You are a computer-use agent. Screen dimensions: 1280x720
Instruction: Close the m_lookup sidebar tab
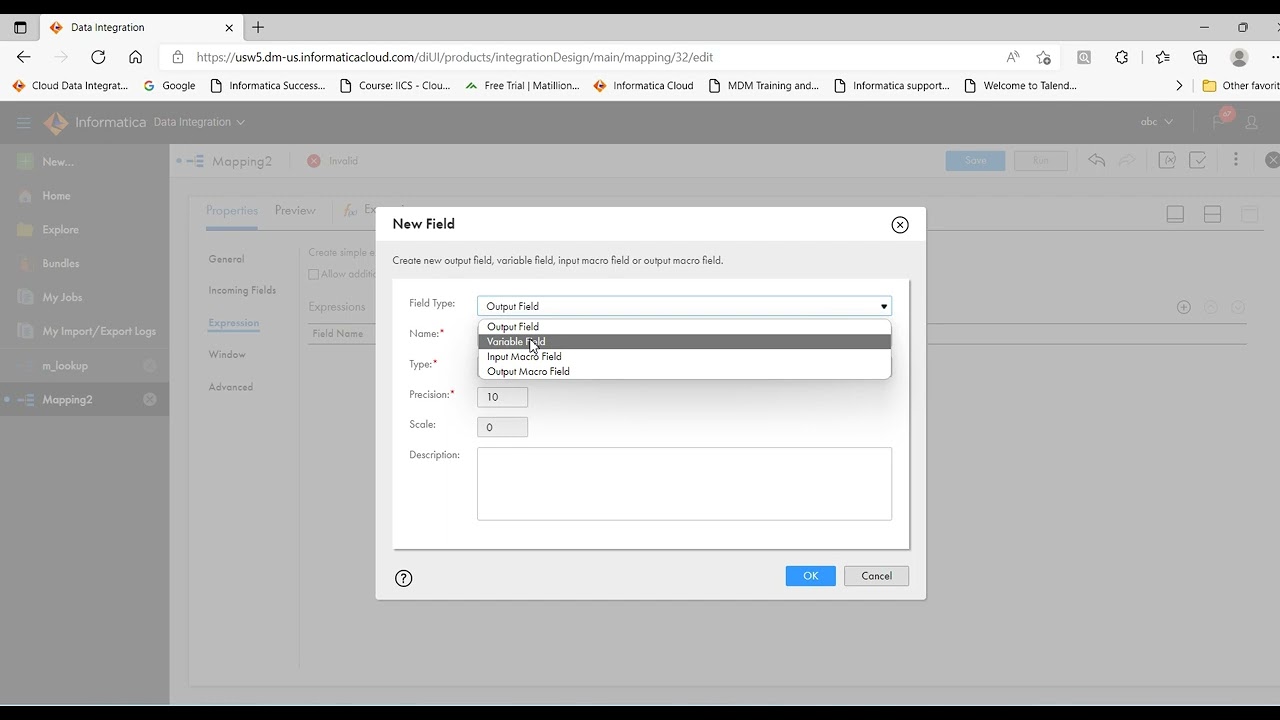click(149, 366)
